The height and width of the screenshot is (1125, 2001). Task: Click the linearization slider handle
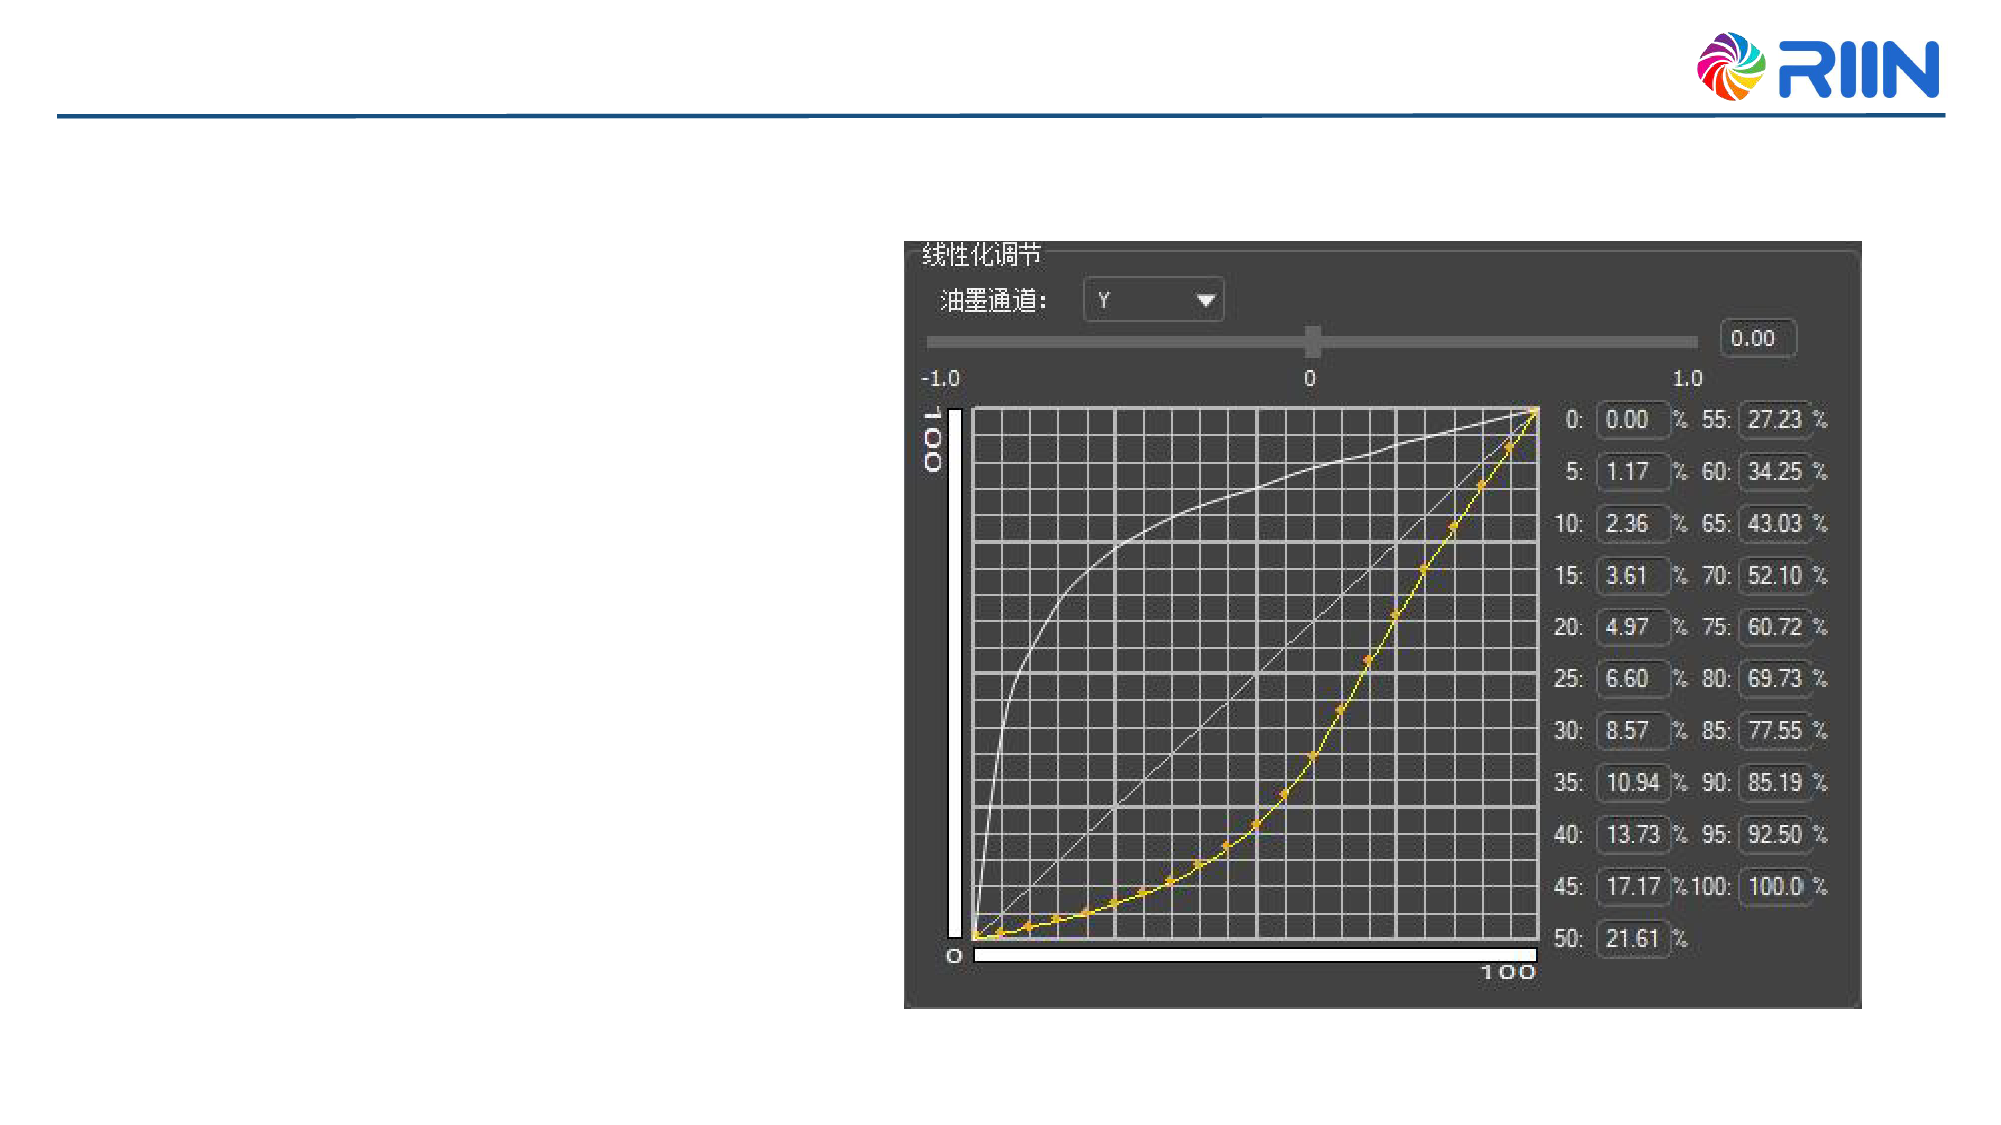coord(1313,341)
